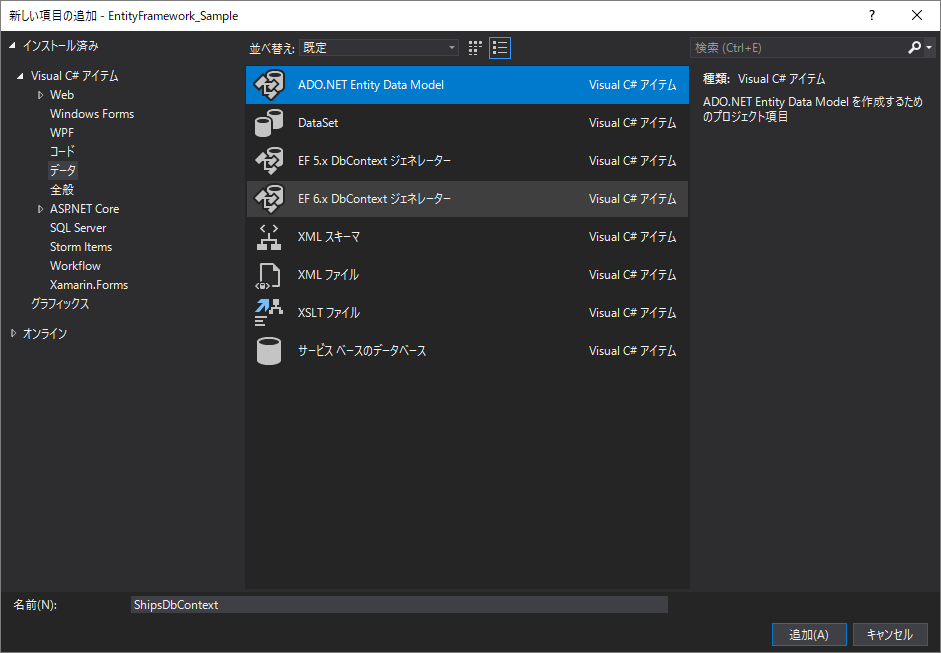Click the XML ファイル document icon
Screen dimensions: 941x653
click(x=268, y=275)
